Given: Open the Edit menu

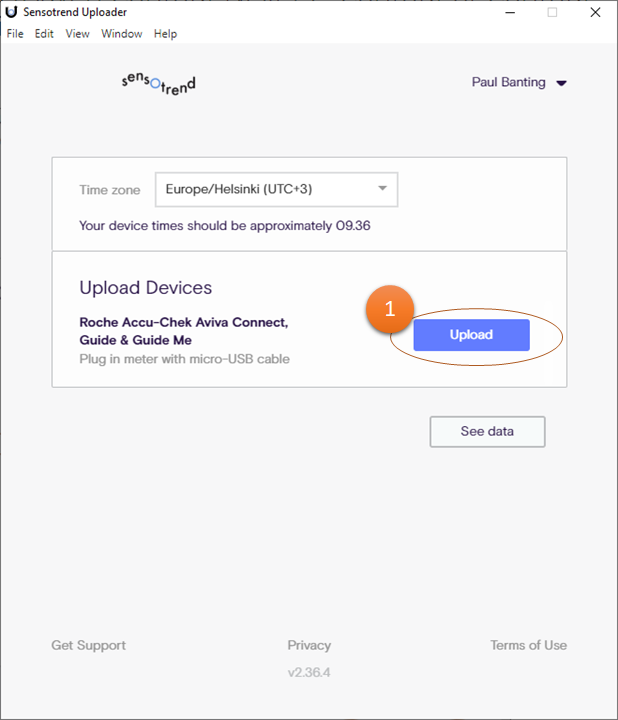Looking at the screenshot, I should pyautogui.click(x=44, y=34).
